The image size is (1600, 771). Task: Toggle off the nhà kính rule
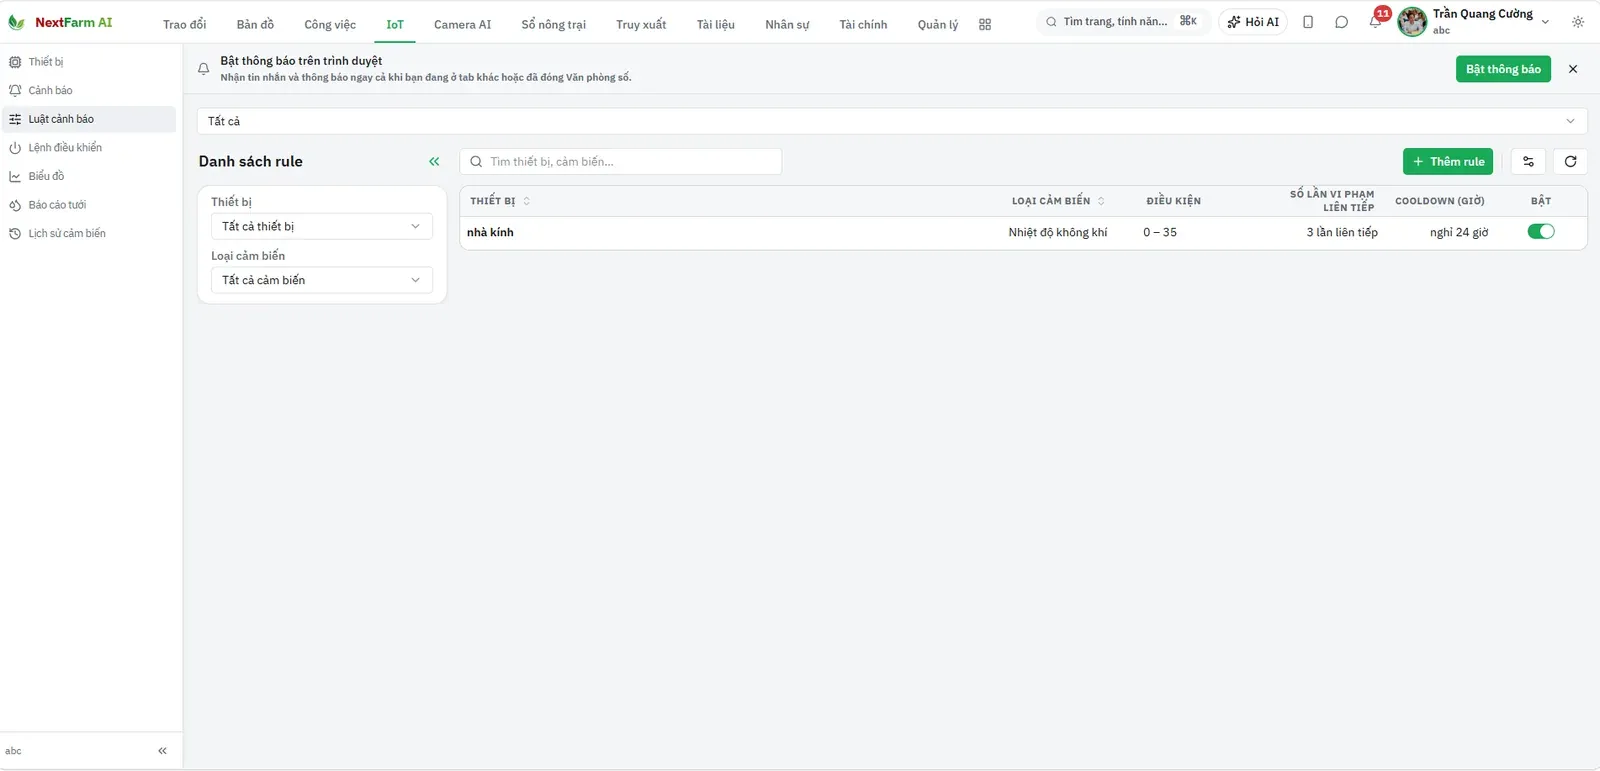(x=1541, y=232)
